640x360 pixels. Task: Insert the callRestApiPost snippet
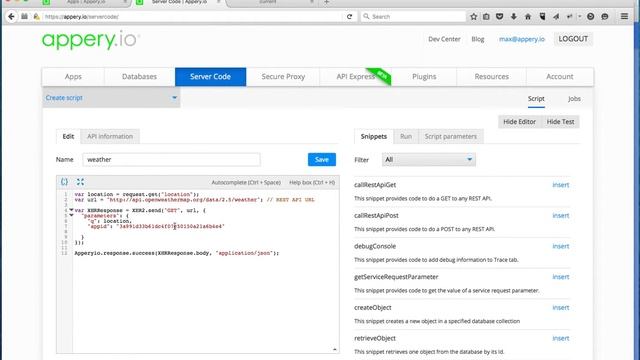[x=560, y=216]
